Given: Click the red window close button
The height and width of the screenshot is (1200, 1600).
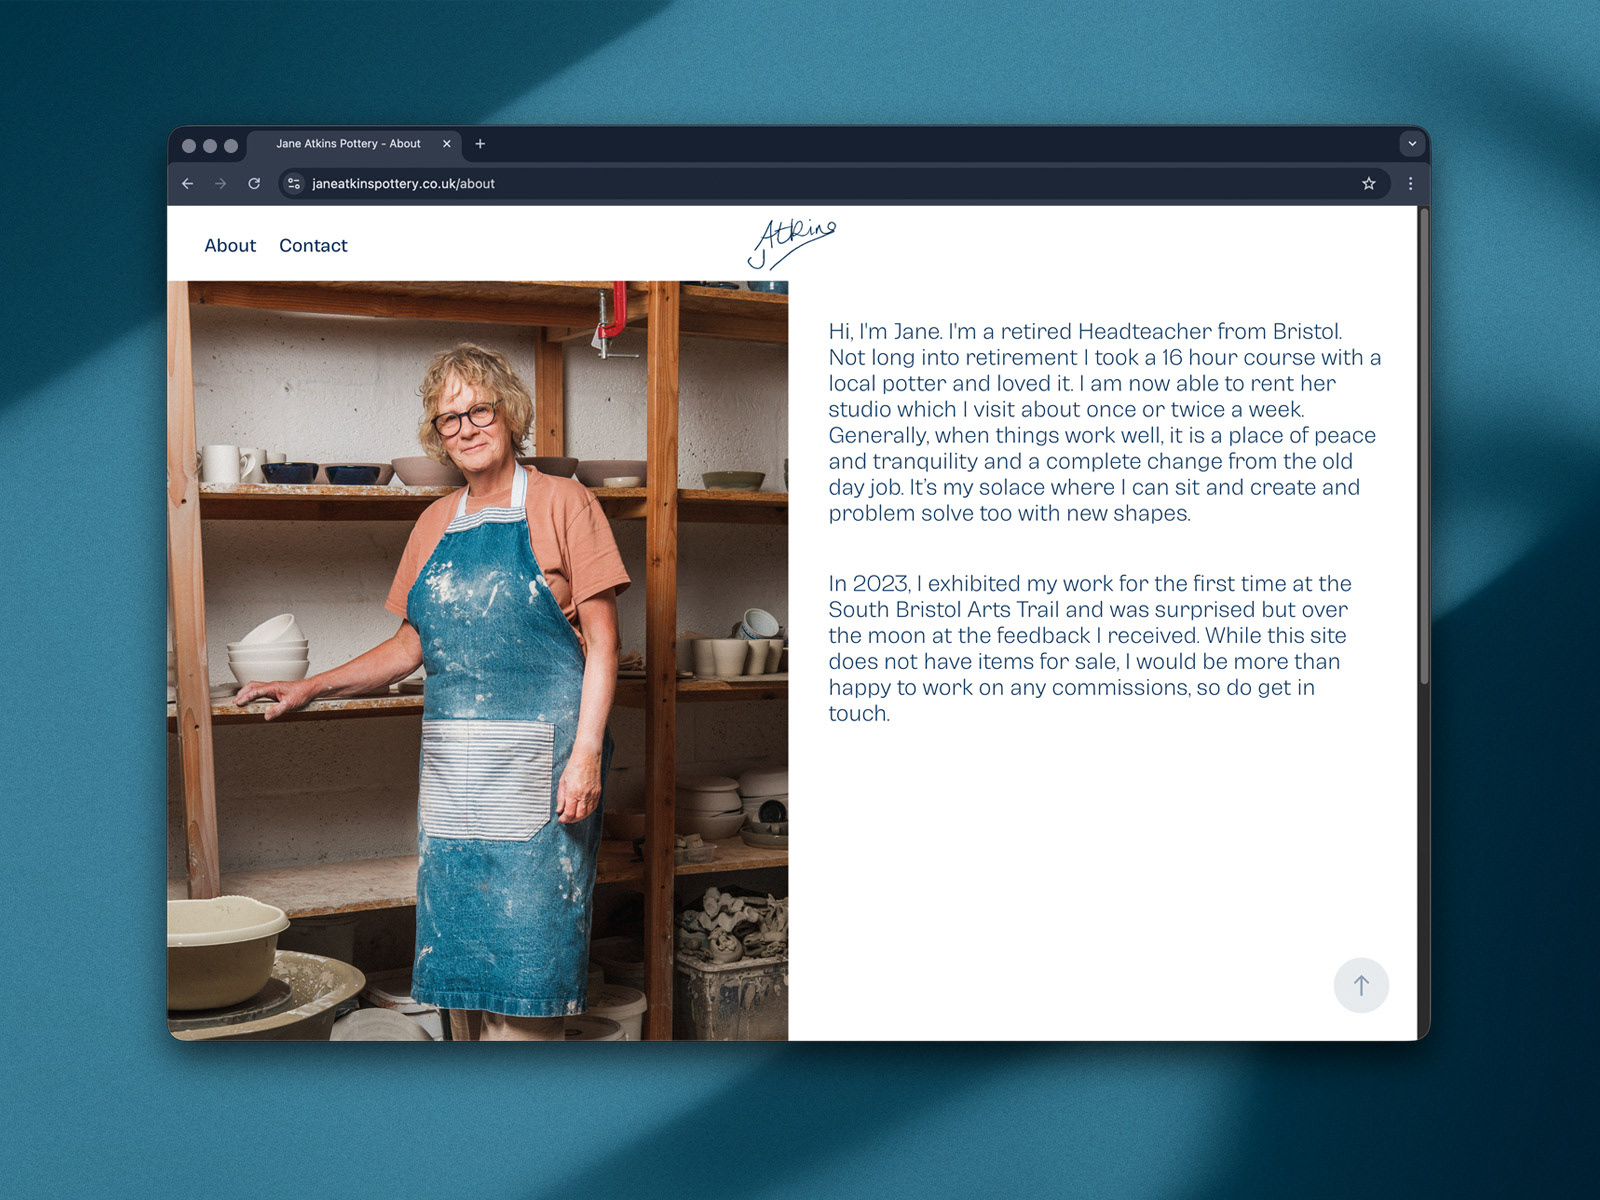Looking at the screenshot, I should pos(189,146).
